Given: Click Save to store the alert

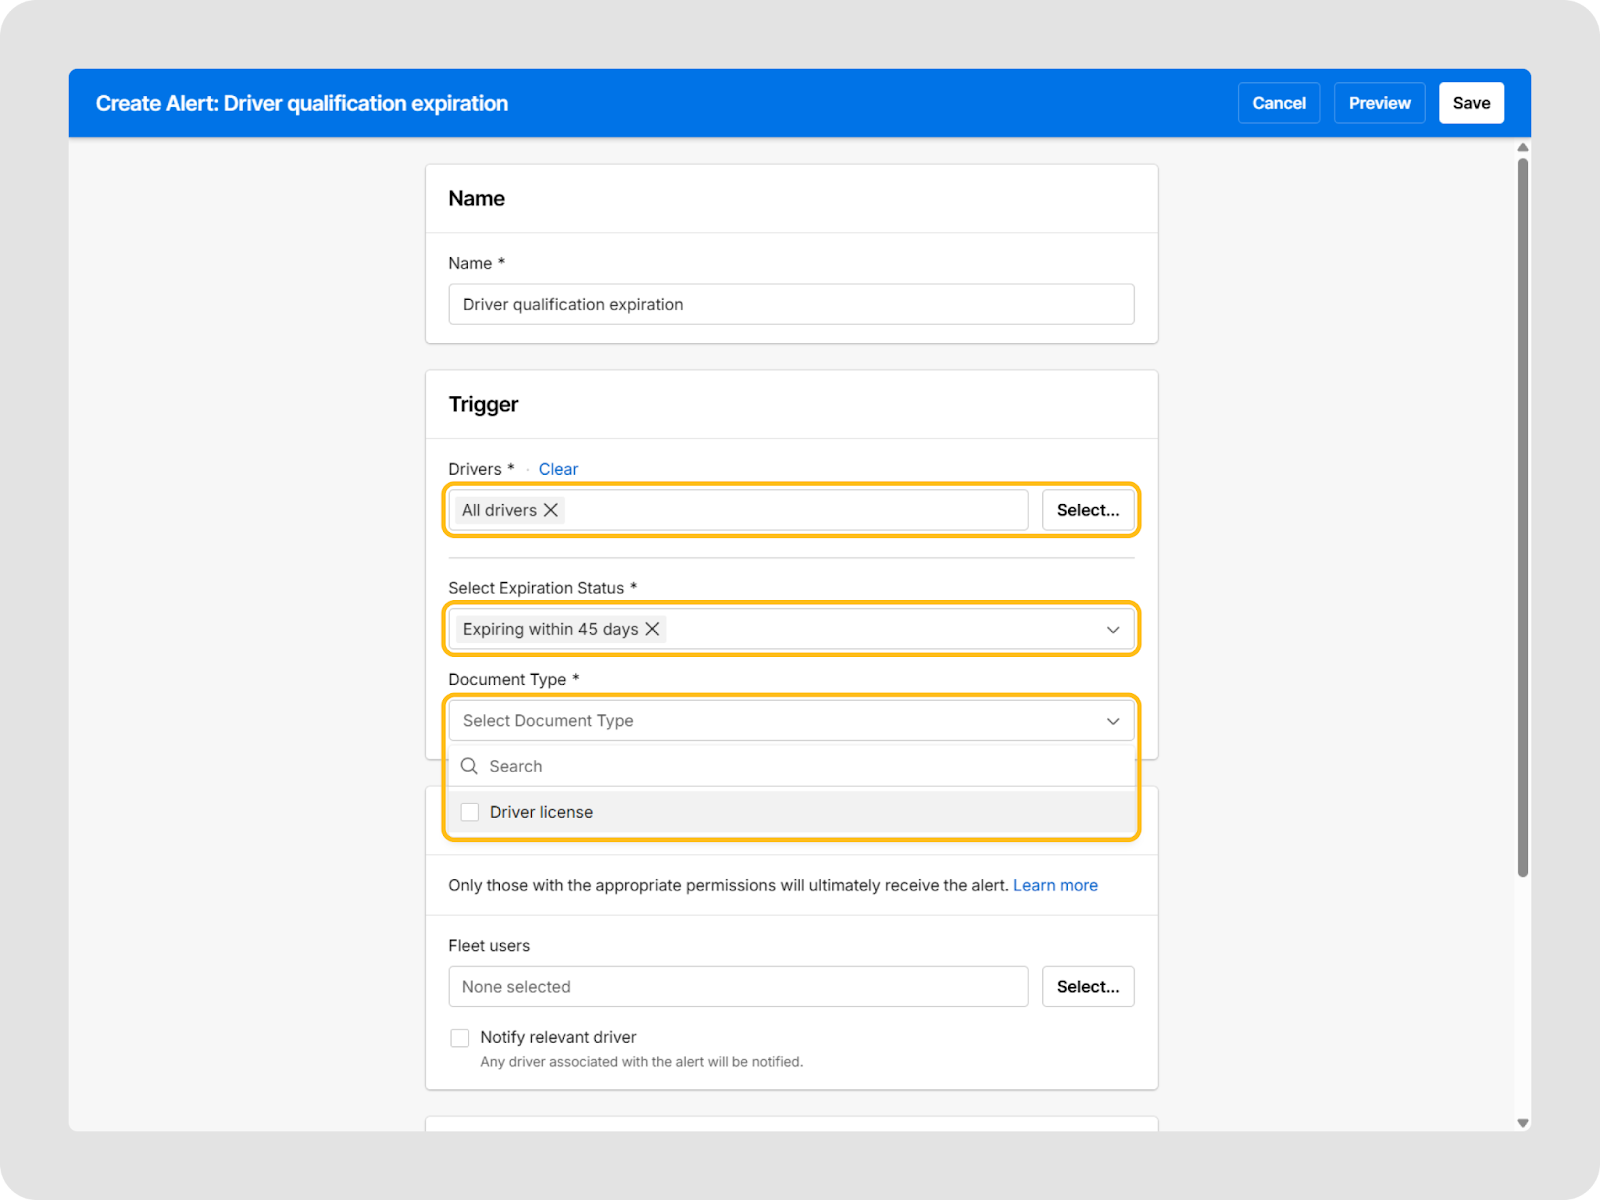Looking at the screenshot, I should (x=1470, y=103).
